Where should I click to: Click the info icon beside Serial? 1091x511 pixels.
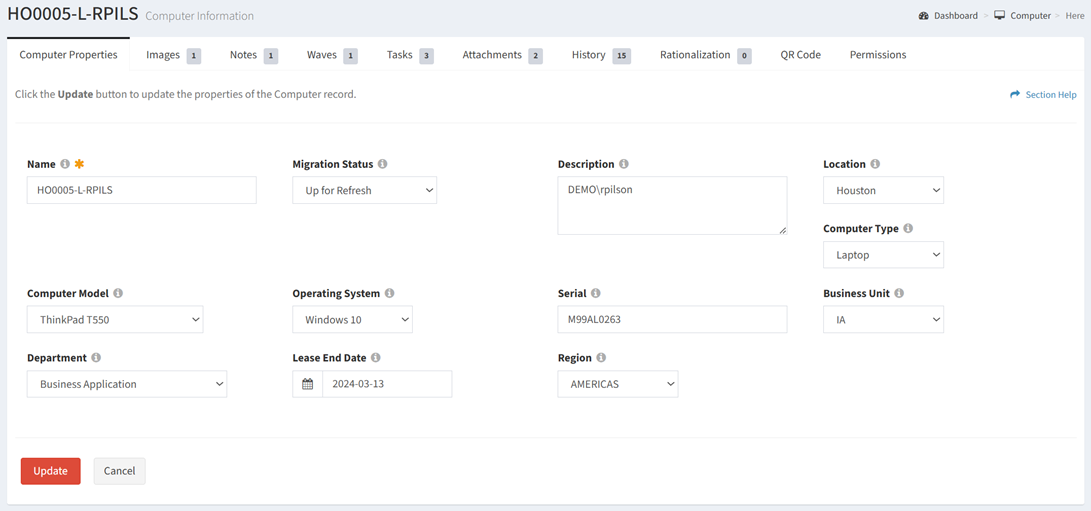pos(596,294)
